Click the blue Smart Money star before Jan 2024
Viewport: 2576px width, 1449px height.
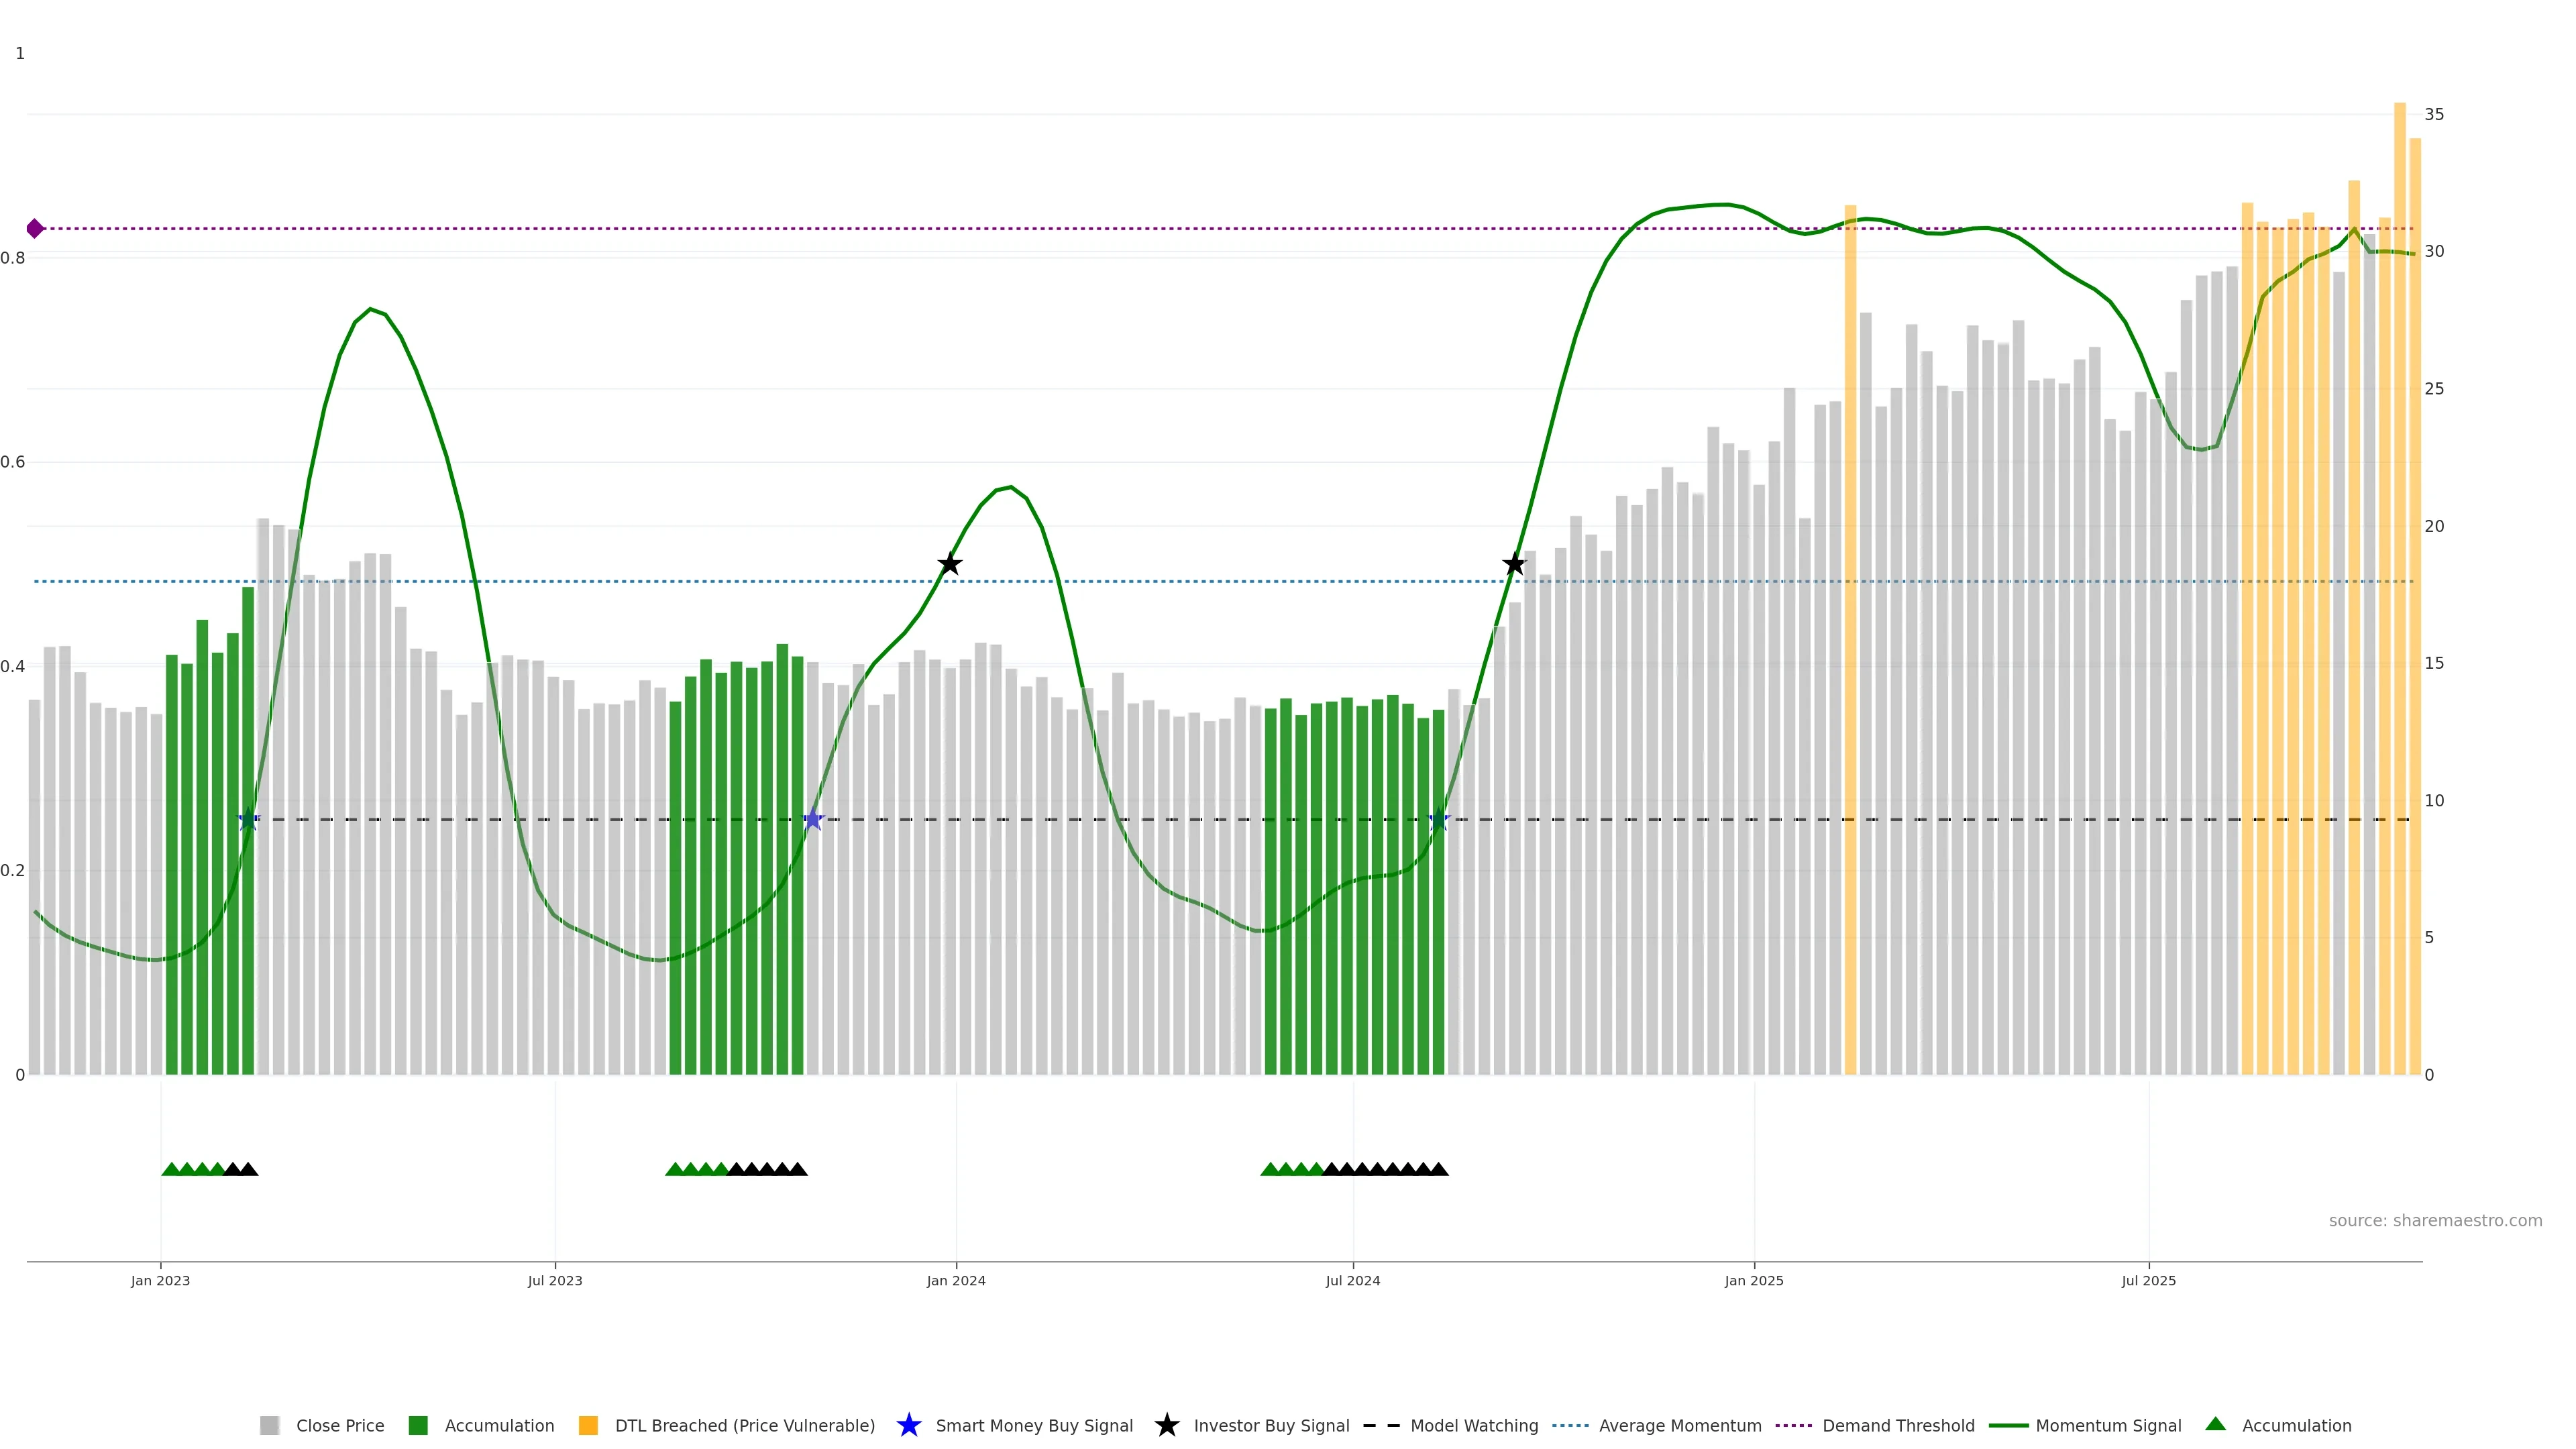pos(813,820)
